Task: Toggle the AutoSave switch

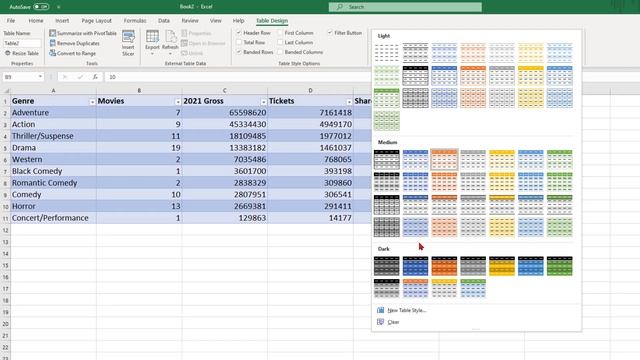Action: pos(41,7)
